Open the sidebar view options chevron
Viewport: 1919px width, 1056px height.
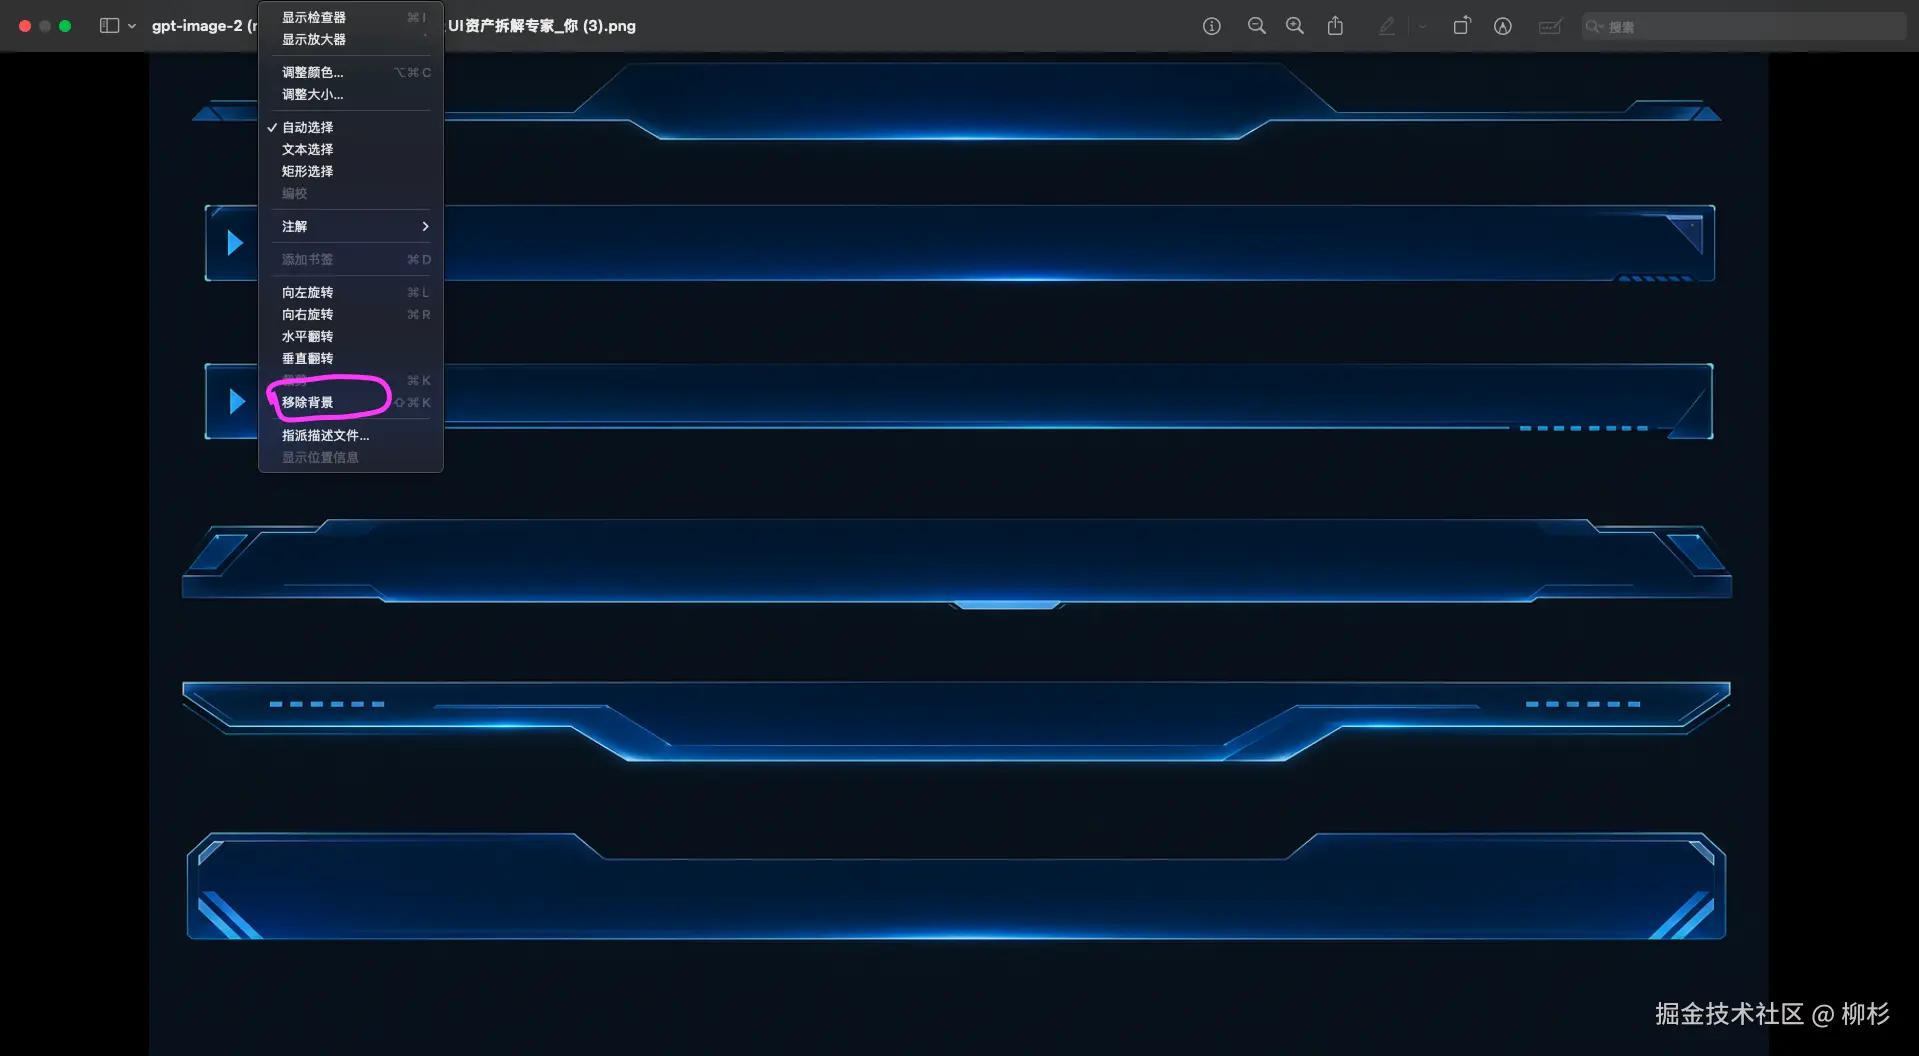[x=132, y=26]
